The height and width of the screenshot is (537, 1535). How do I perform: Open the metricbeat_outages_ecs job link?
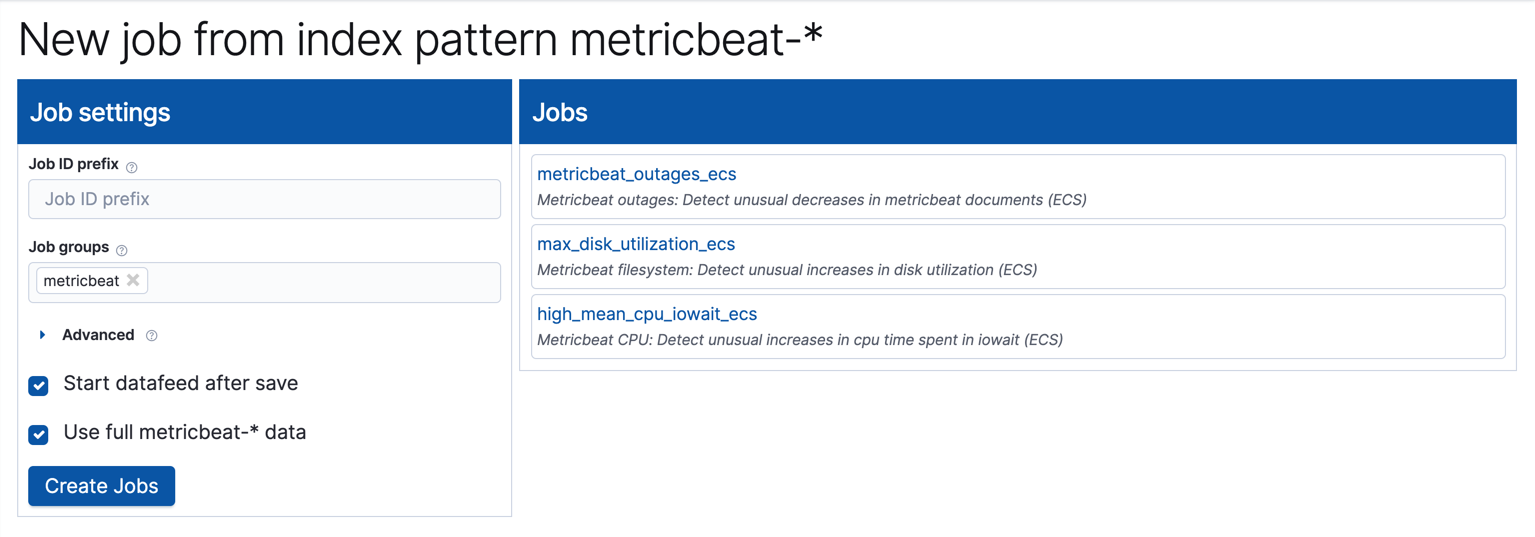636,174
